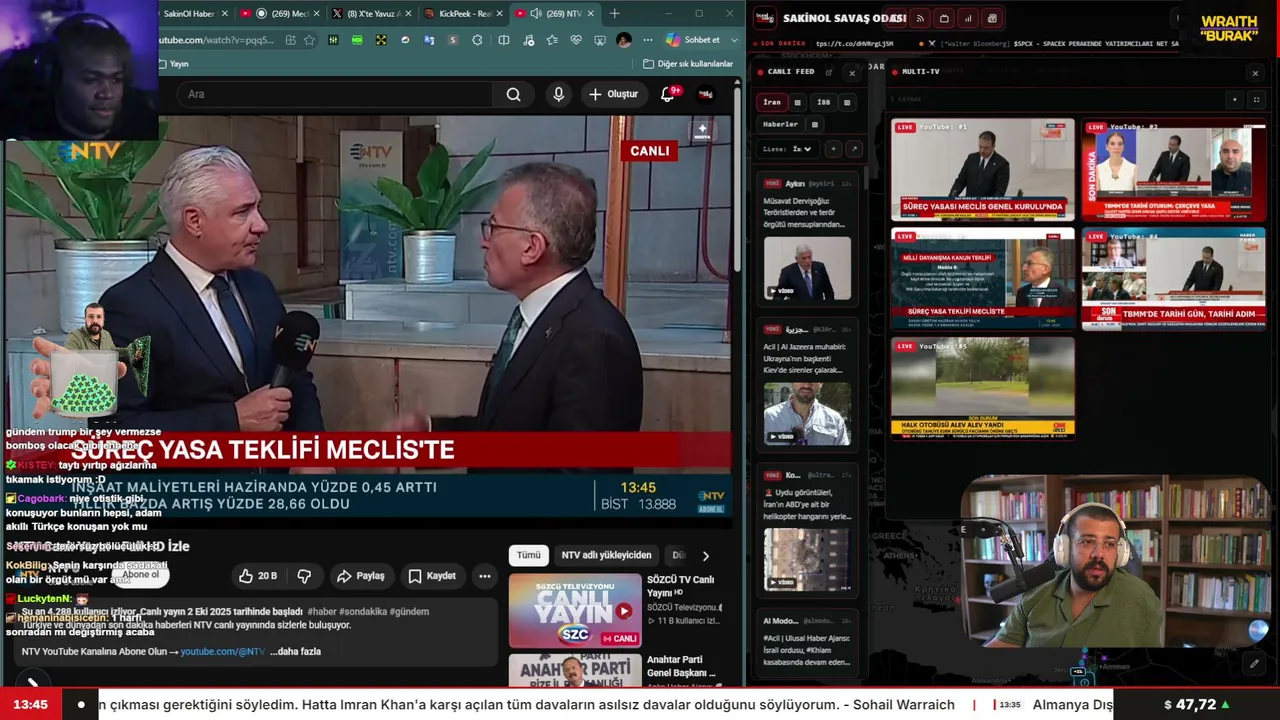Open the arrow icon beside the Liste add button
The image size is (1280, 720).
[x=853, y=149]
